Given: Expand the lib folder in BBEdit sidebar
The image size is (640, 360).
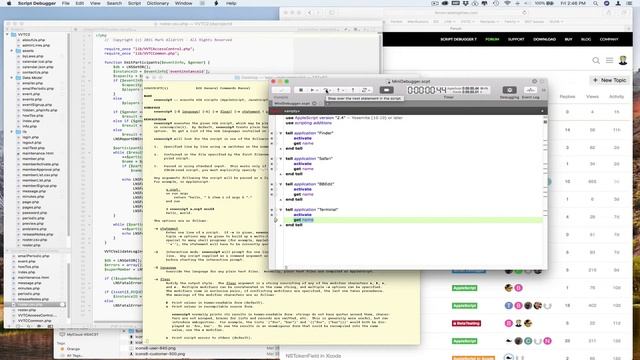Looking at the screenshot, I should click(x=12, y=132).
